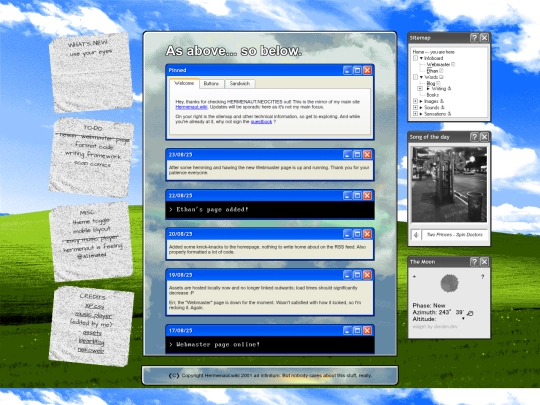The image size is (540, 405).
Task: Expand the Sensations branch in sitemap
Action: coord(415,113)
